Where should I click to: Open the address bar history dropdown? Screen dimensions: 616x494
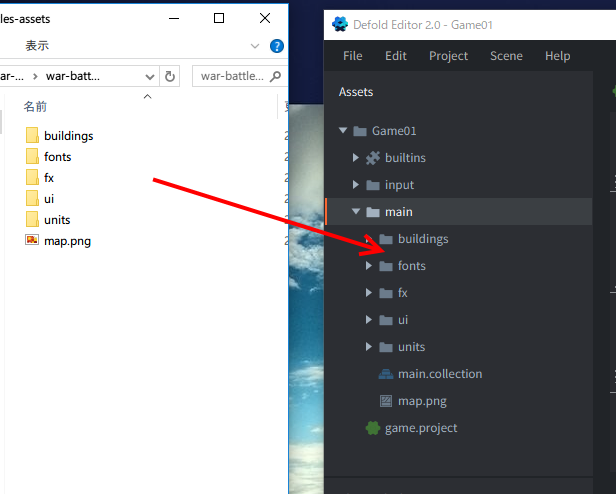(149, 76)
